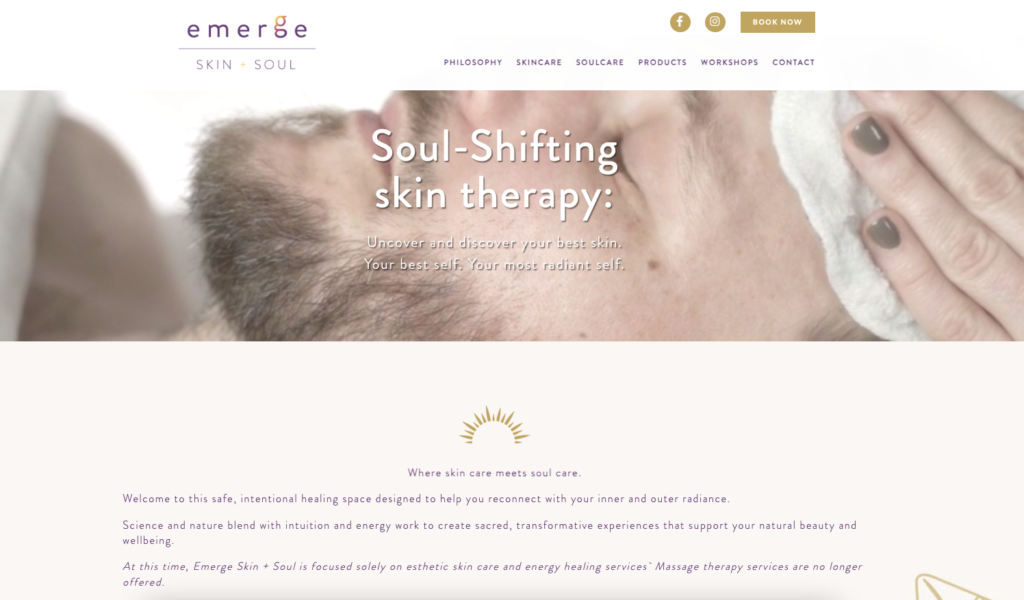Click the Book Now button

[x=777, y=22]
